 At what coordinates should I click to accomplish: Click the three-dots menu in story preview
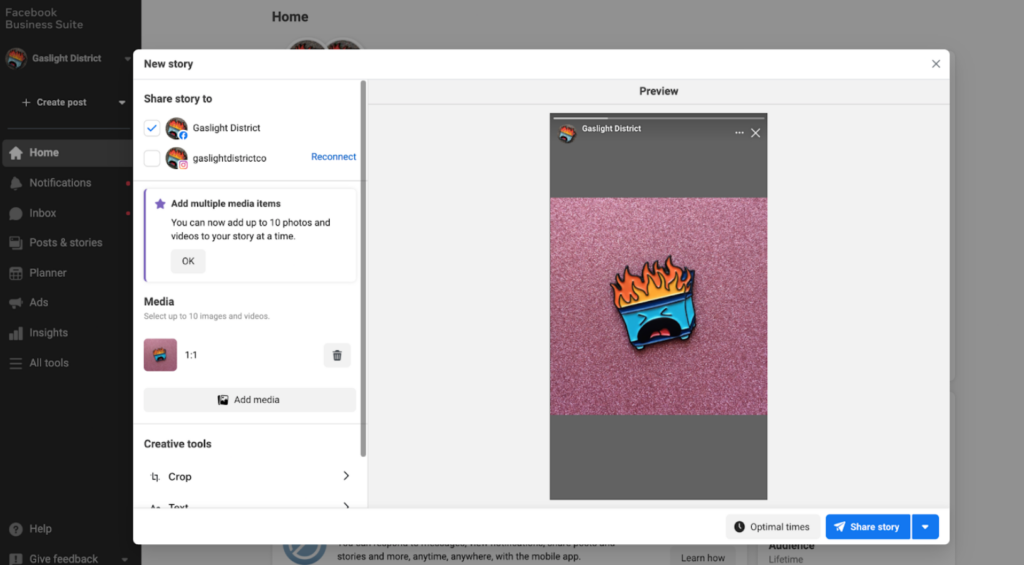(739, 133)
